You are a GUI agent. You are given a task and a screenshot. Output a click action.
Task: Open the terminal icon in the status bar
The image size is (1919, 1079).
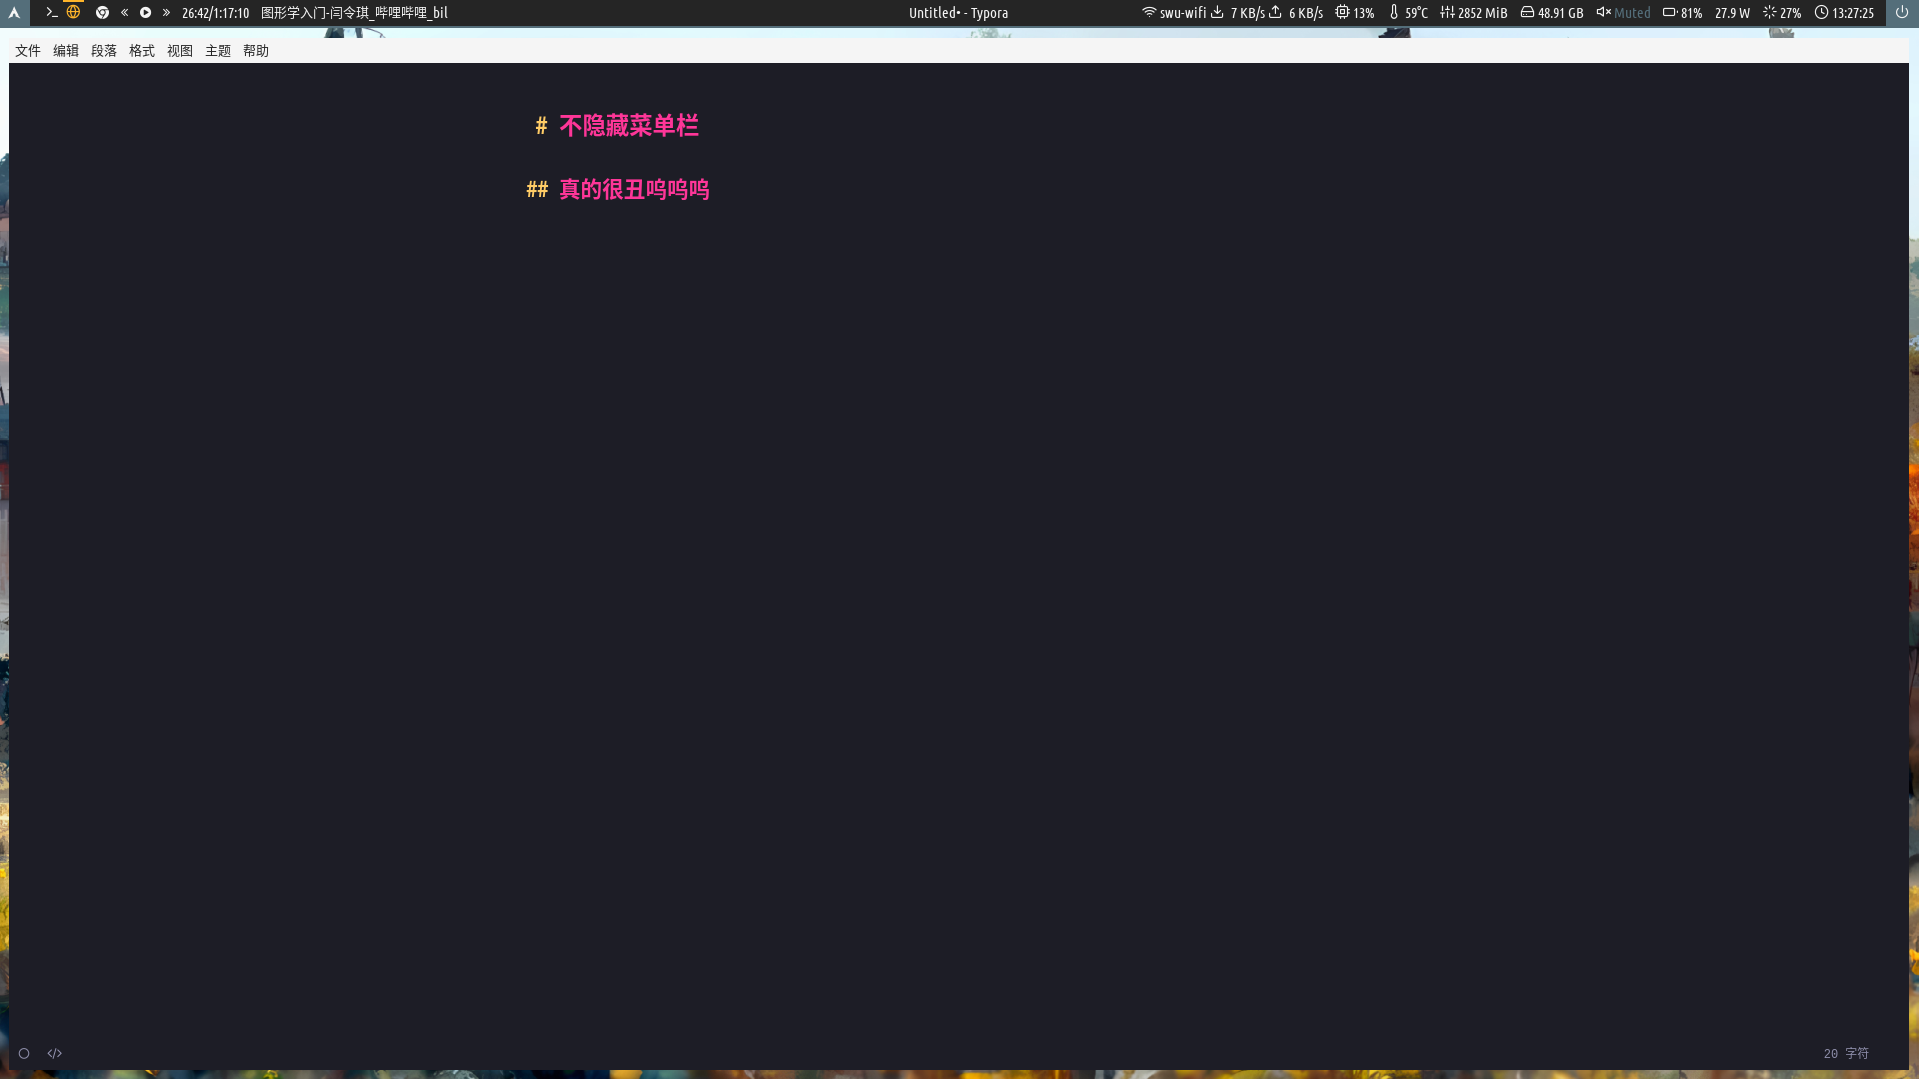(50, 13)
